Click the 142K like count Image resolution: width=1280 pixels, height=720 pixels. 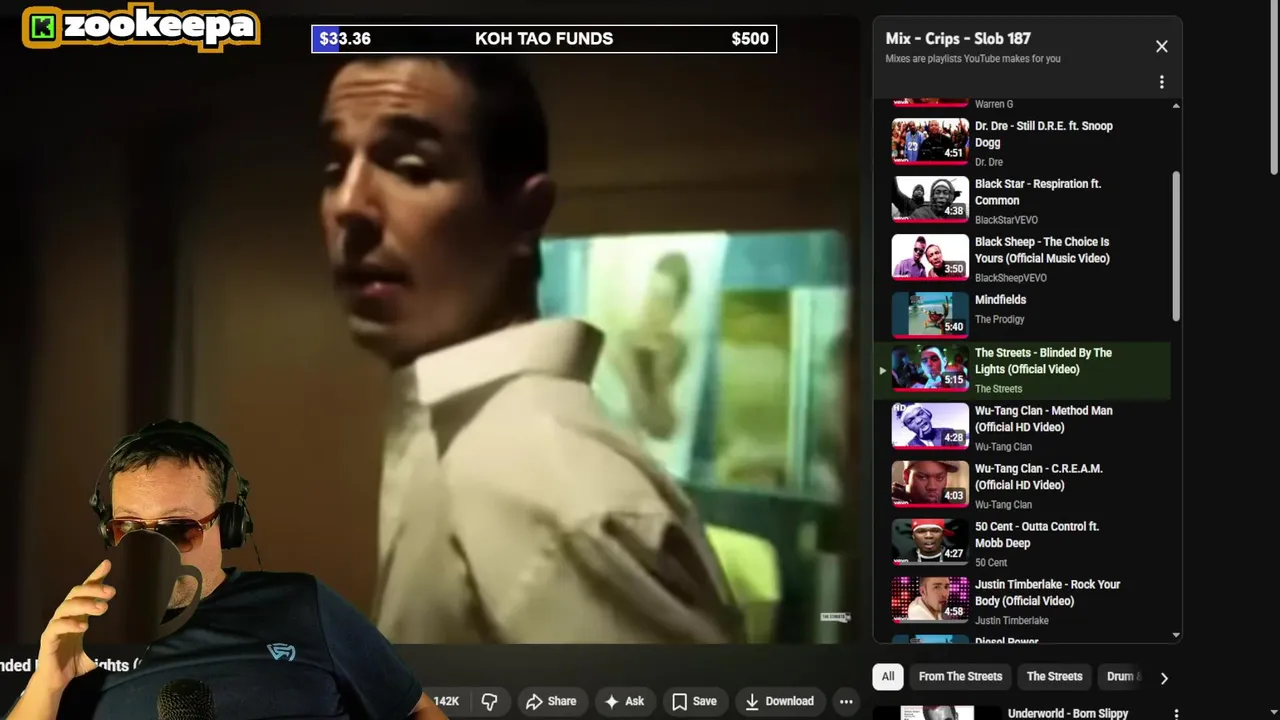(x=446, y=701)
